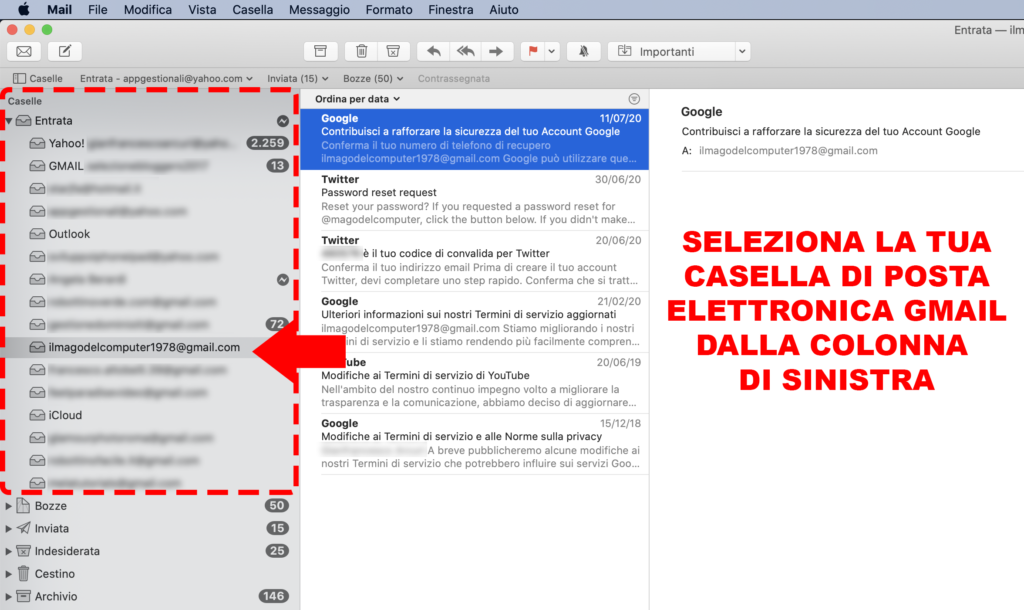Select the iCloud inbox

click(x=148, y=415)
